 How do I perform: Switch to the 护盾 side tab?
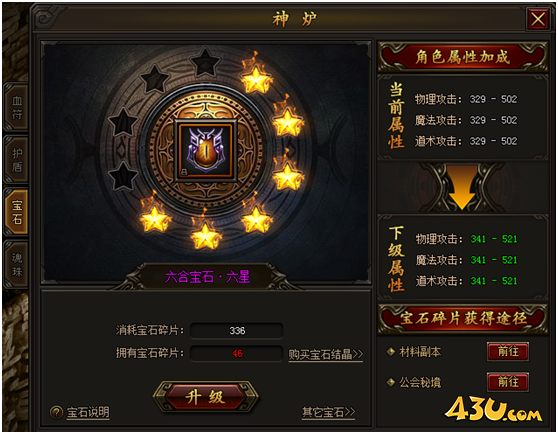click(x=16, y=160)
